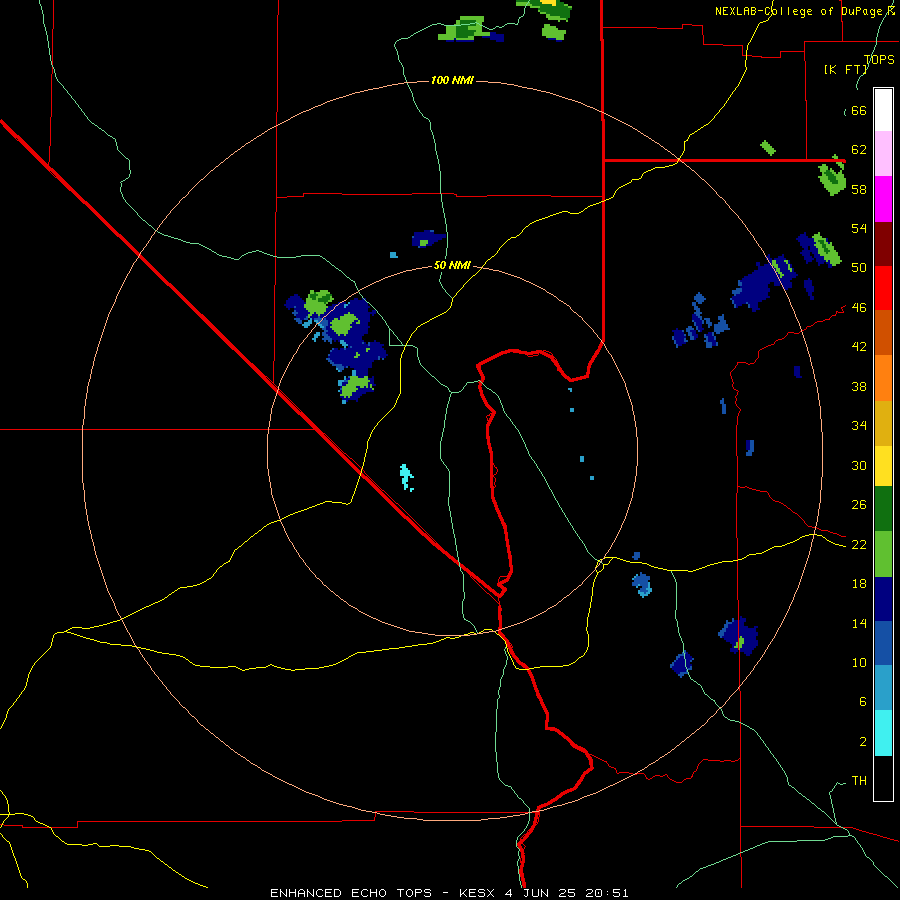Click the burnt orange legend color band
This screenshot has height=900, width=900.
(883, 333)
